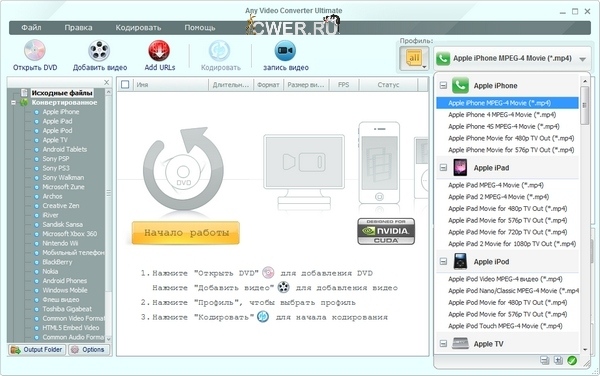Click the Открыть DVD disc icon
Image resolution: width=600 pixels, height=376 pixels.
(35, 50)
